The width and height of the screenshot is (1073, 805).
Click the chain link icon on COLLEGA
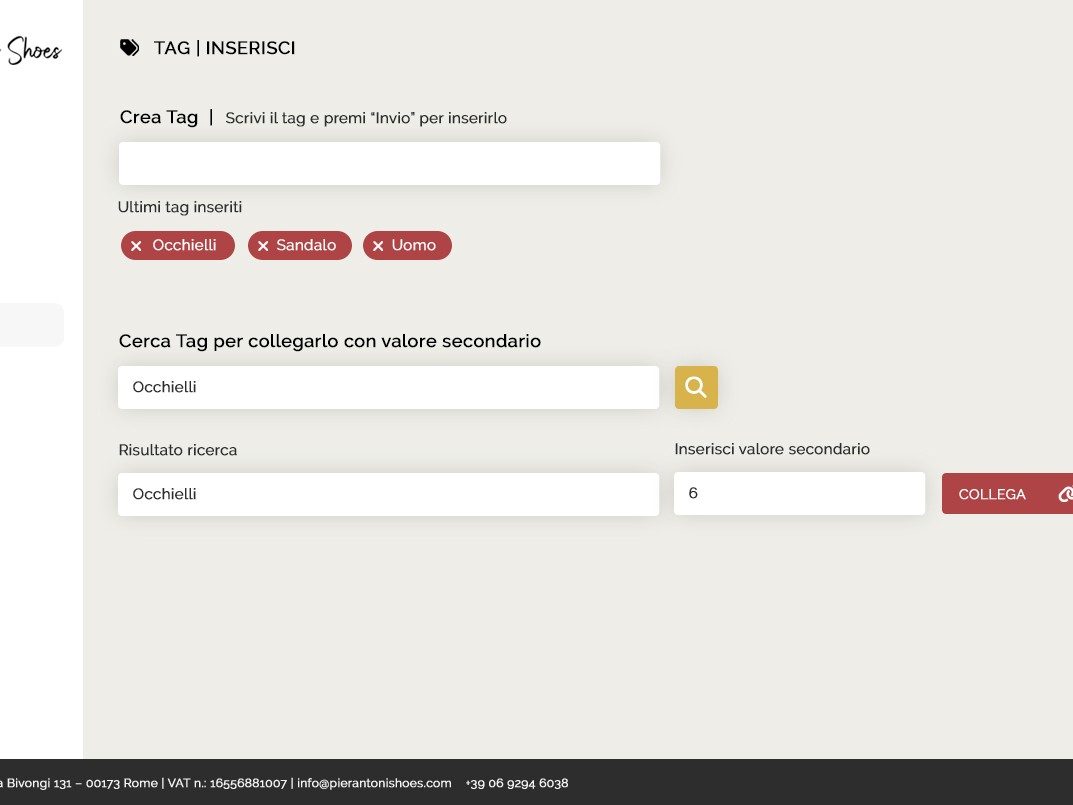(x=1065, y=494)
